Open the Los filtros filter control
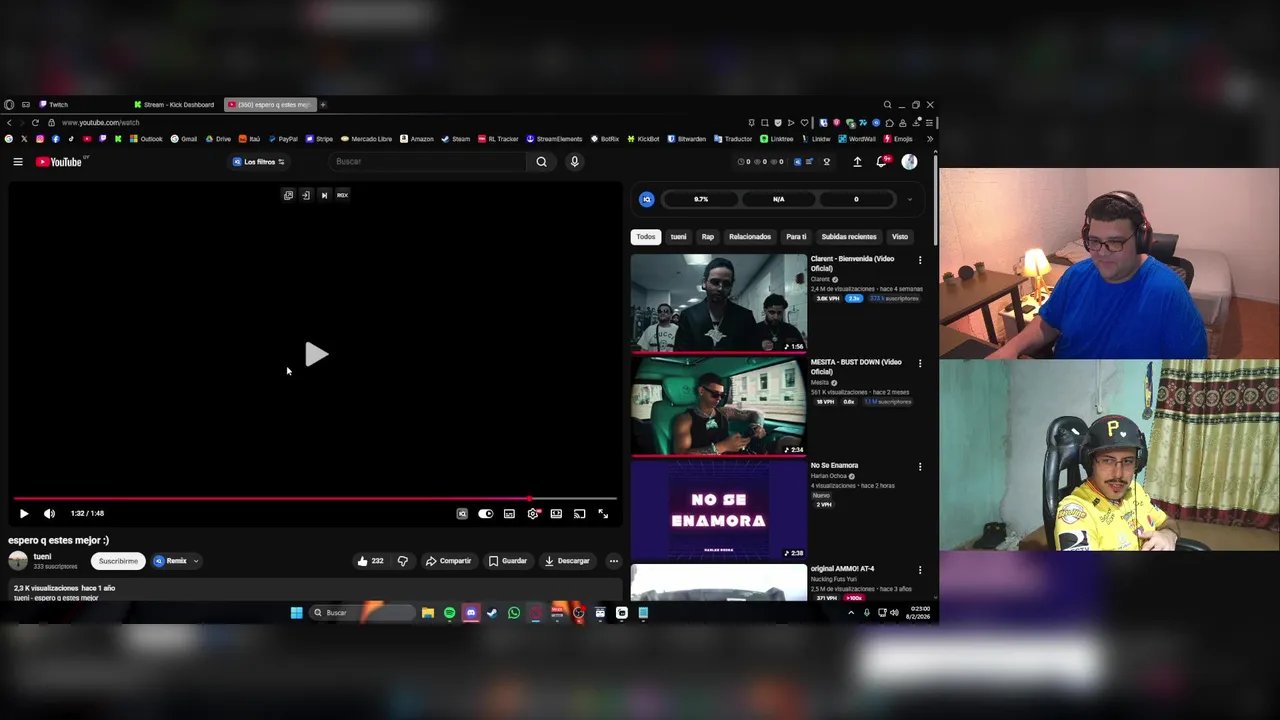This screenshot has width=1280, height=720. pos(259,162)
